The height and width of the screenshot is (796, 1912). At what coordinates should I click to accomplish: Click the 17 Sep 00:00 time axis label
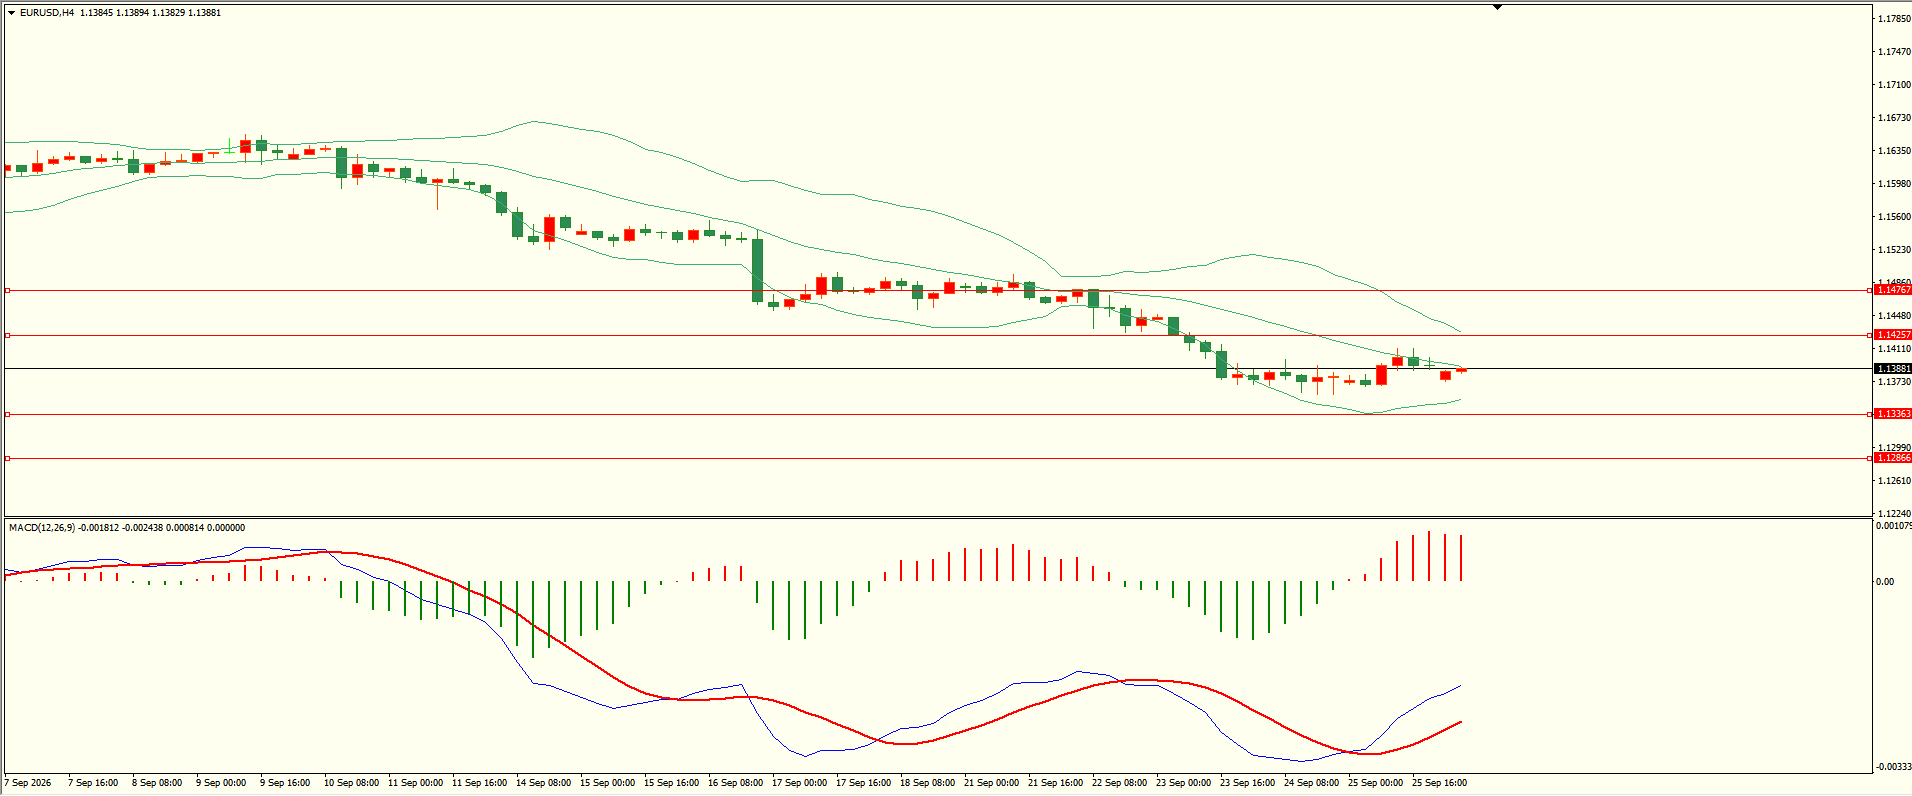pos(799,783)
